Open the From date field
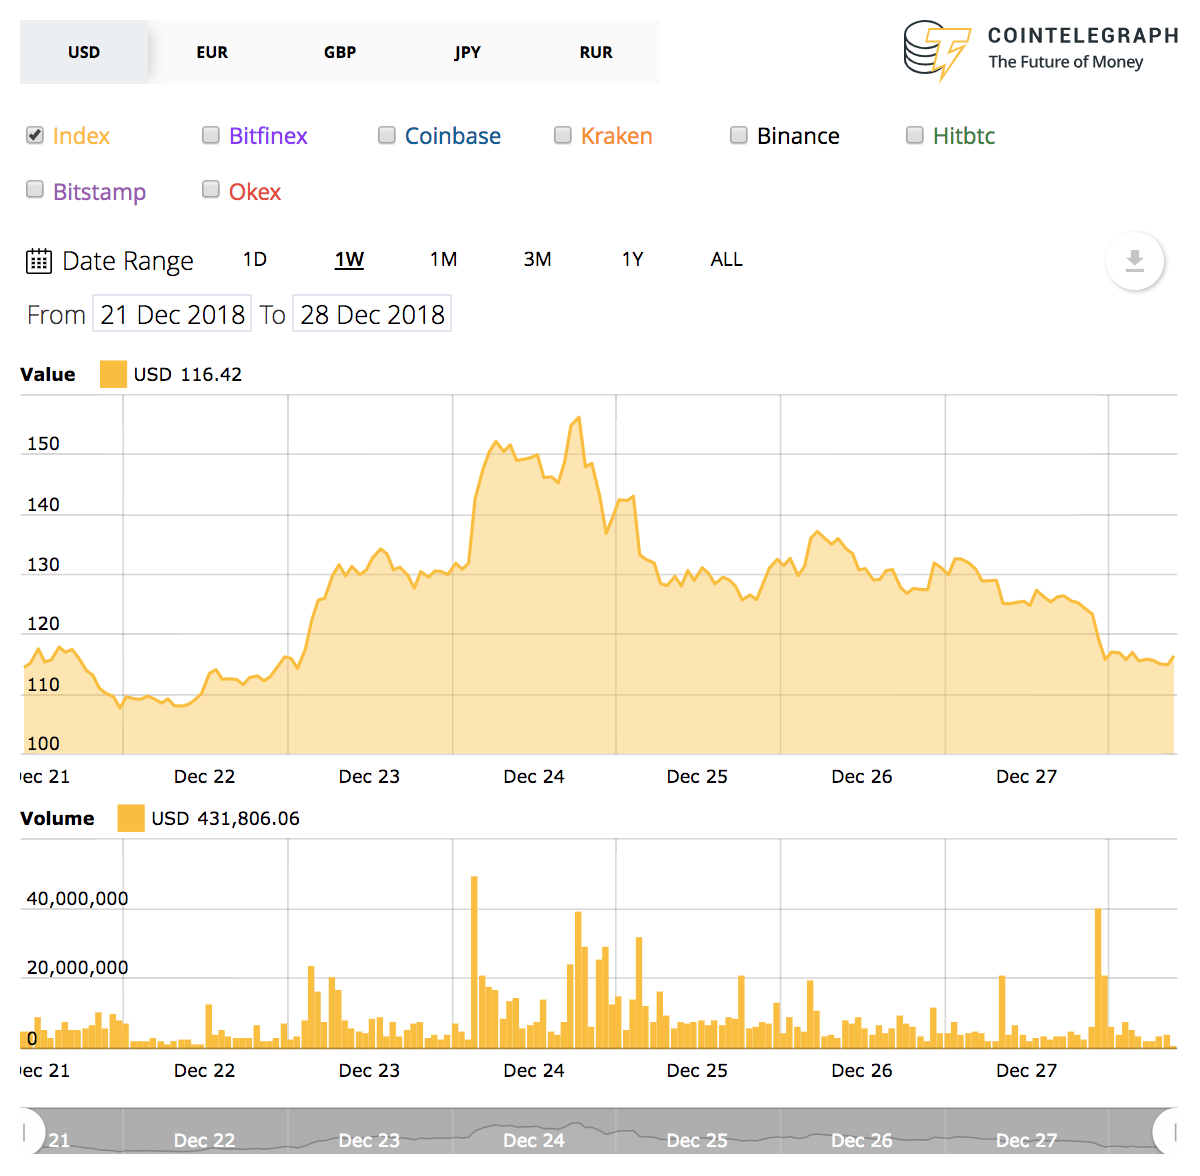Screen dimensions: 1200x1176 tap(172, 314)
